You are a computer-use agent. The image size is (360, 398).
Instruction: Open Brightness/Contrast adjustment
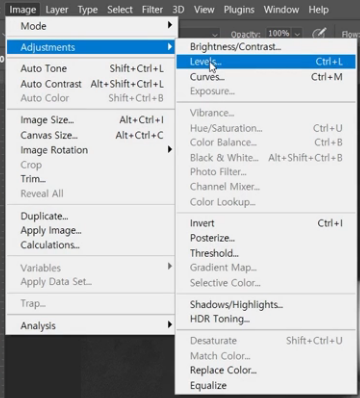[266, 47]
